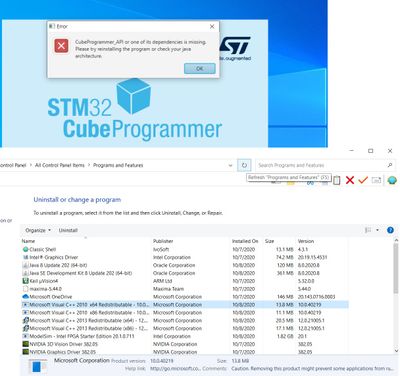Click the maxima-5.44.0 row icon
This screenshot has height=376, width=400.
pos(26,289)
